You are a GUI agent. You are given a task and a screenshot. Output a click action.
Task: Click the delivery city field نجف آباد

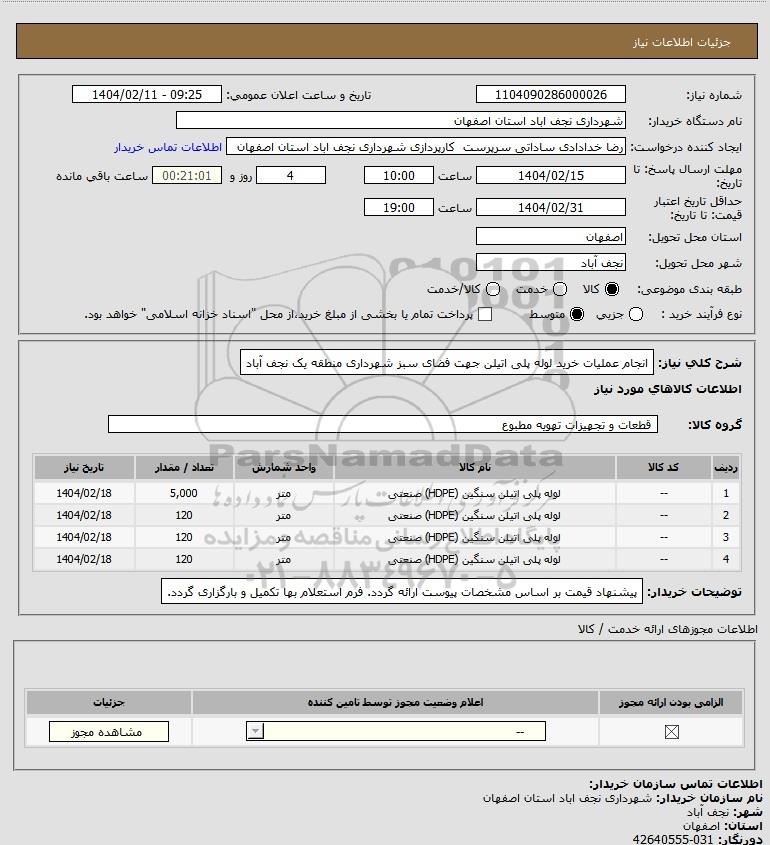pos(551,262)
